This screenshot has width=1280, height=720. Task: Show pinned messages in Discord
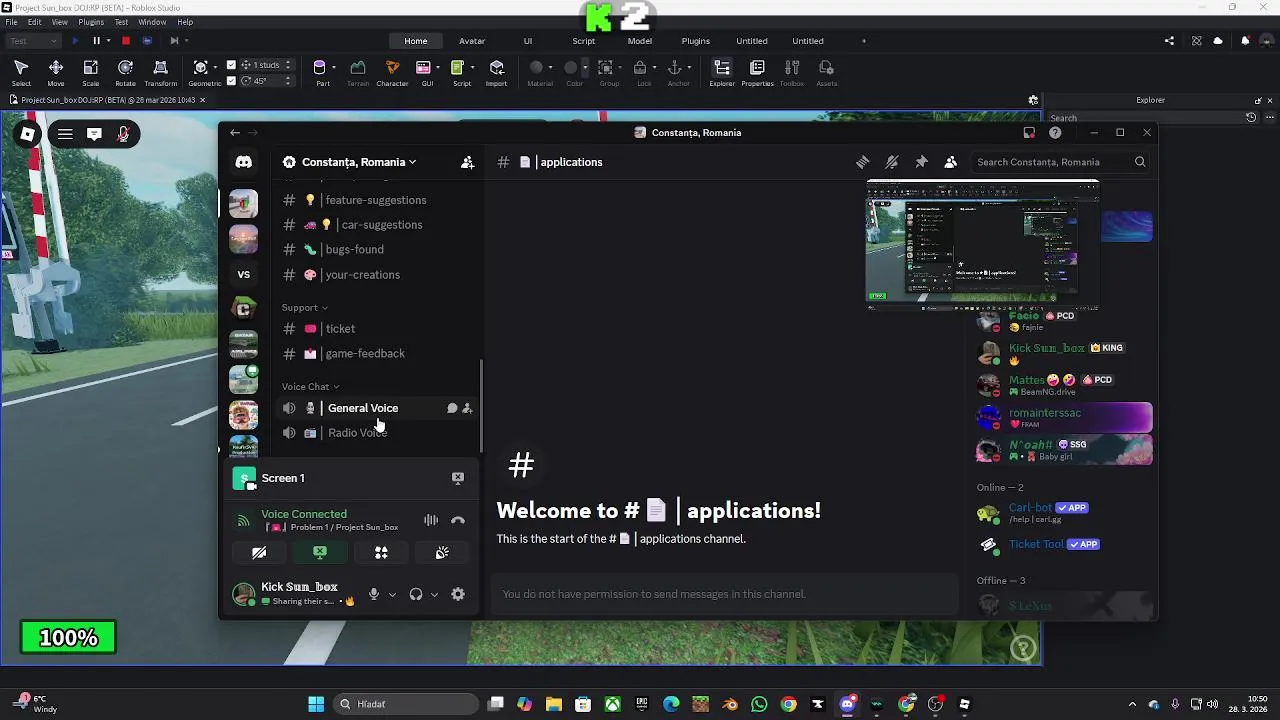(x=921, y=162)
